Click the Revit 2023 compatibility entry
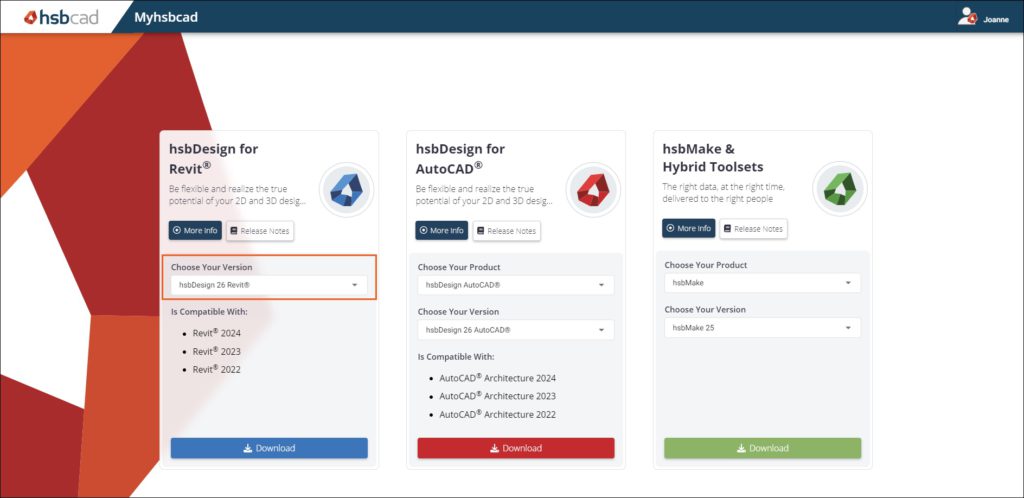Viewport: 1024px width, 498px height. click(216, 351)
